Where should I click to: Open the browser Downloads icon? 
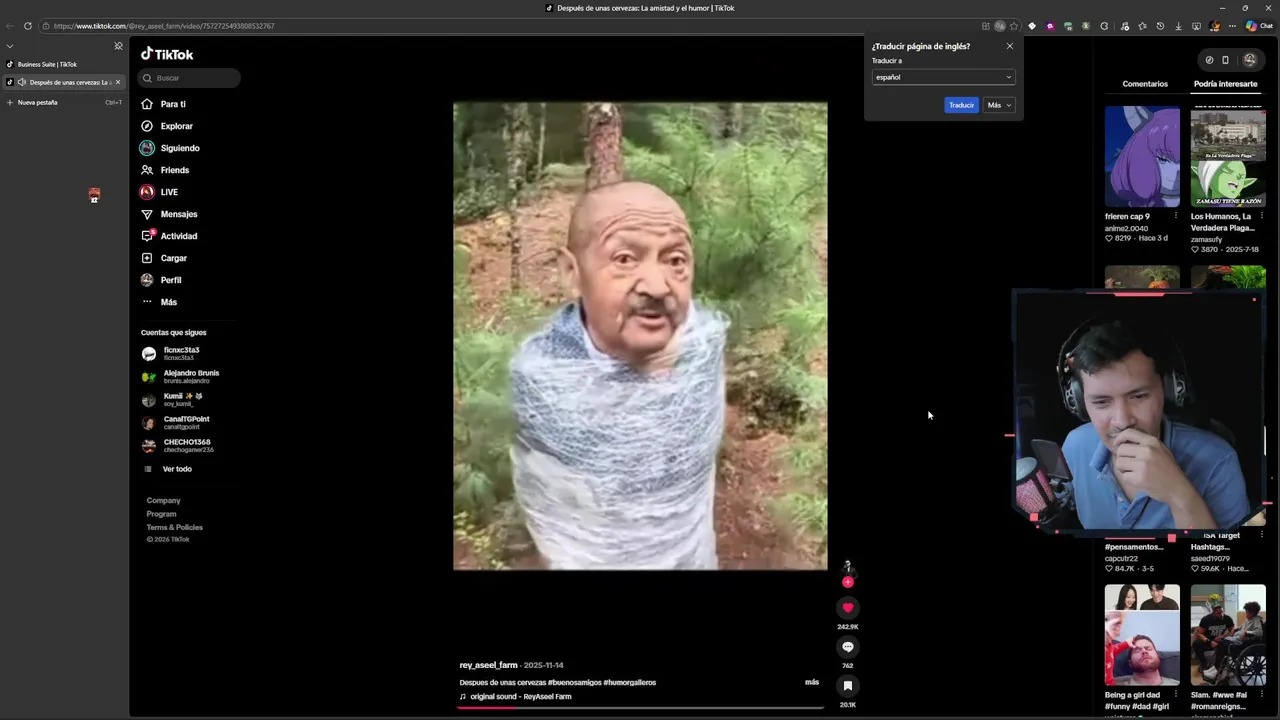(1179, 26)
